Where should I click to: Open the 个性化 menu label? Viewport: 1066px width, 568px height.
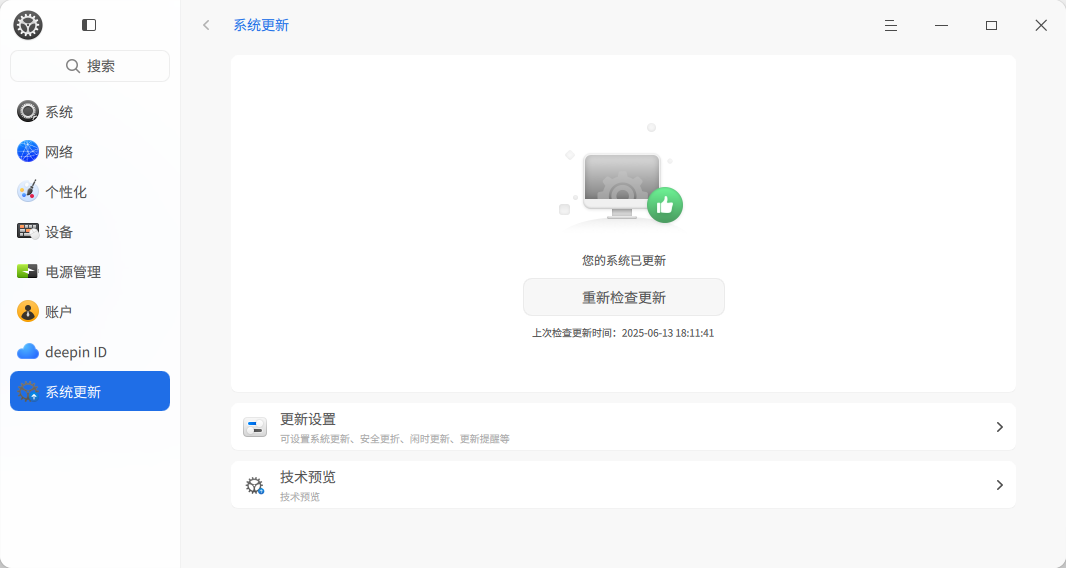pyautogui.click(x=66, y=192)
